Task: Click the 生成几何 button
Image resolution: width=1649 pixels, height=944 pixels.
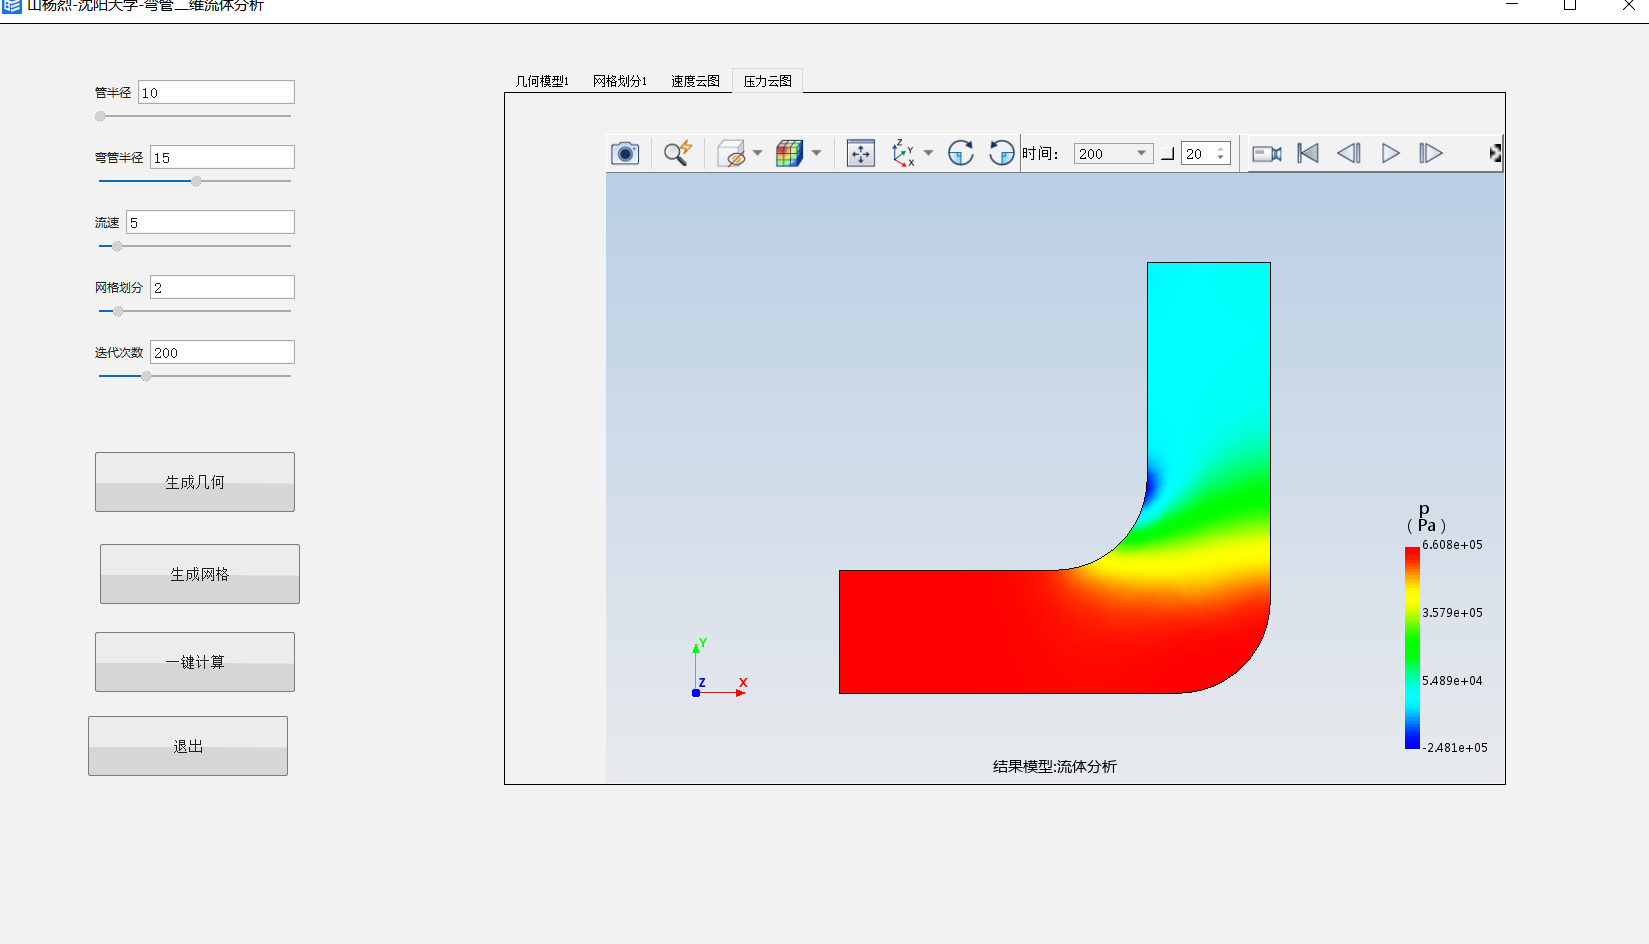Action: (x=195, y=482)
